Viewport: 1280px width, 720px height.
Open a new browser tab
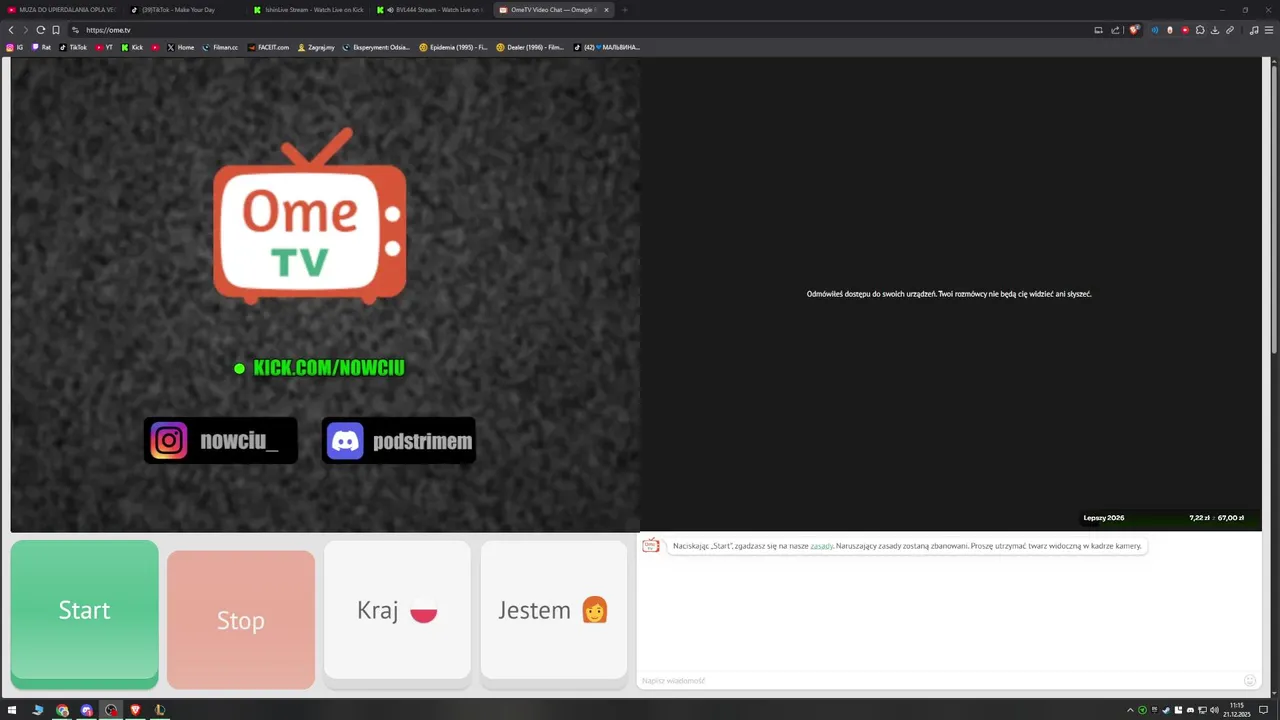click(625, 10)
